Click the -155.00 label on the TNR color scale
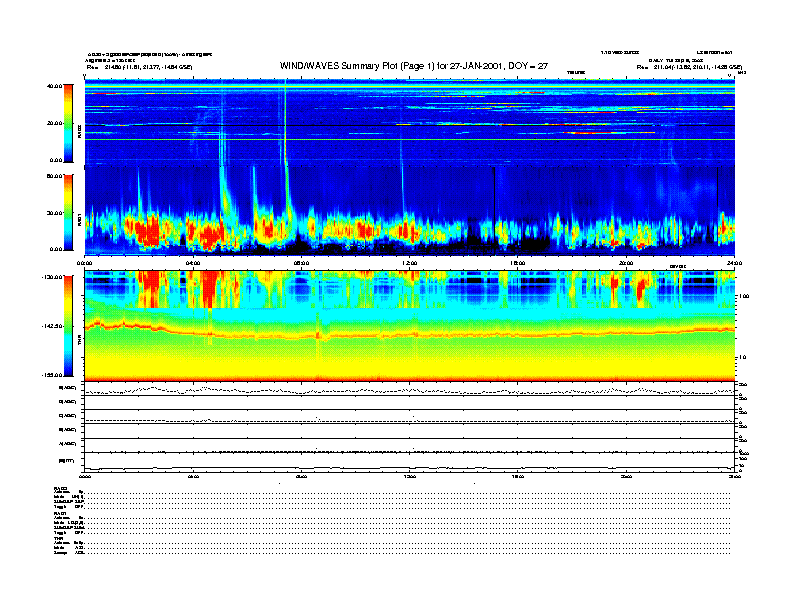The height and width of the screenshot is (612, 792). coord(52,375)
